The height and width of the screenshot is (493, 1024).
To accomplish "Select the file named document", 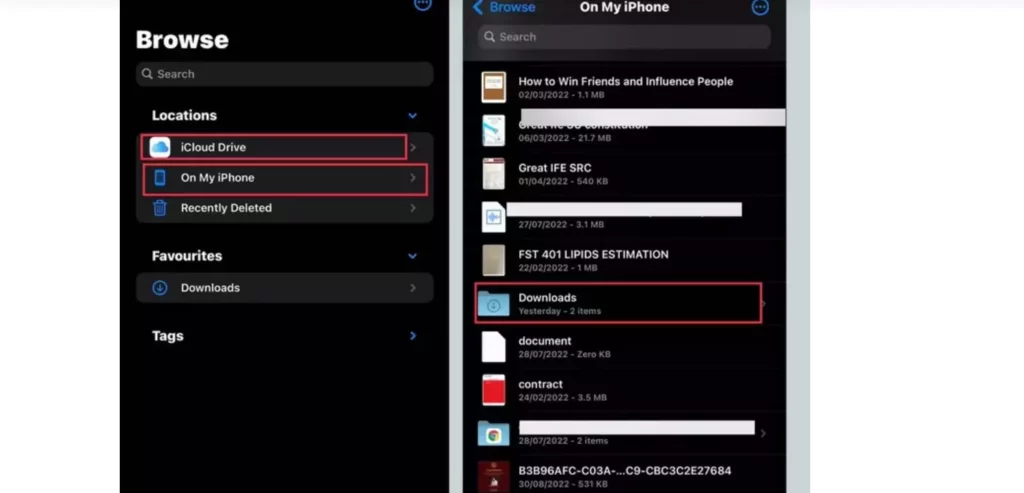I will (545, 341).
